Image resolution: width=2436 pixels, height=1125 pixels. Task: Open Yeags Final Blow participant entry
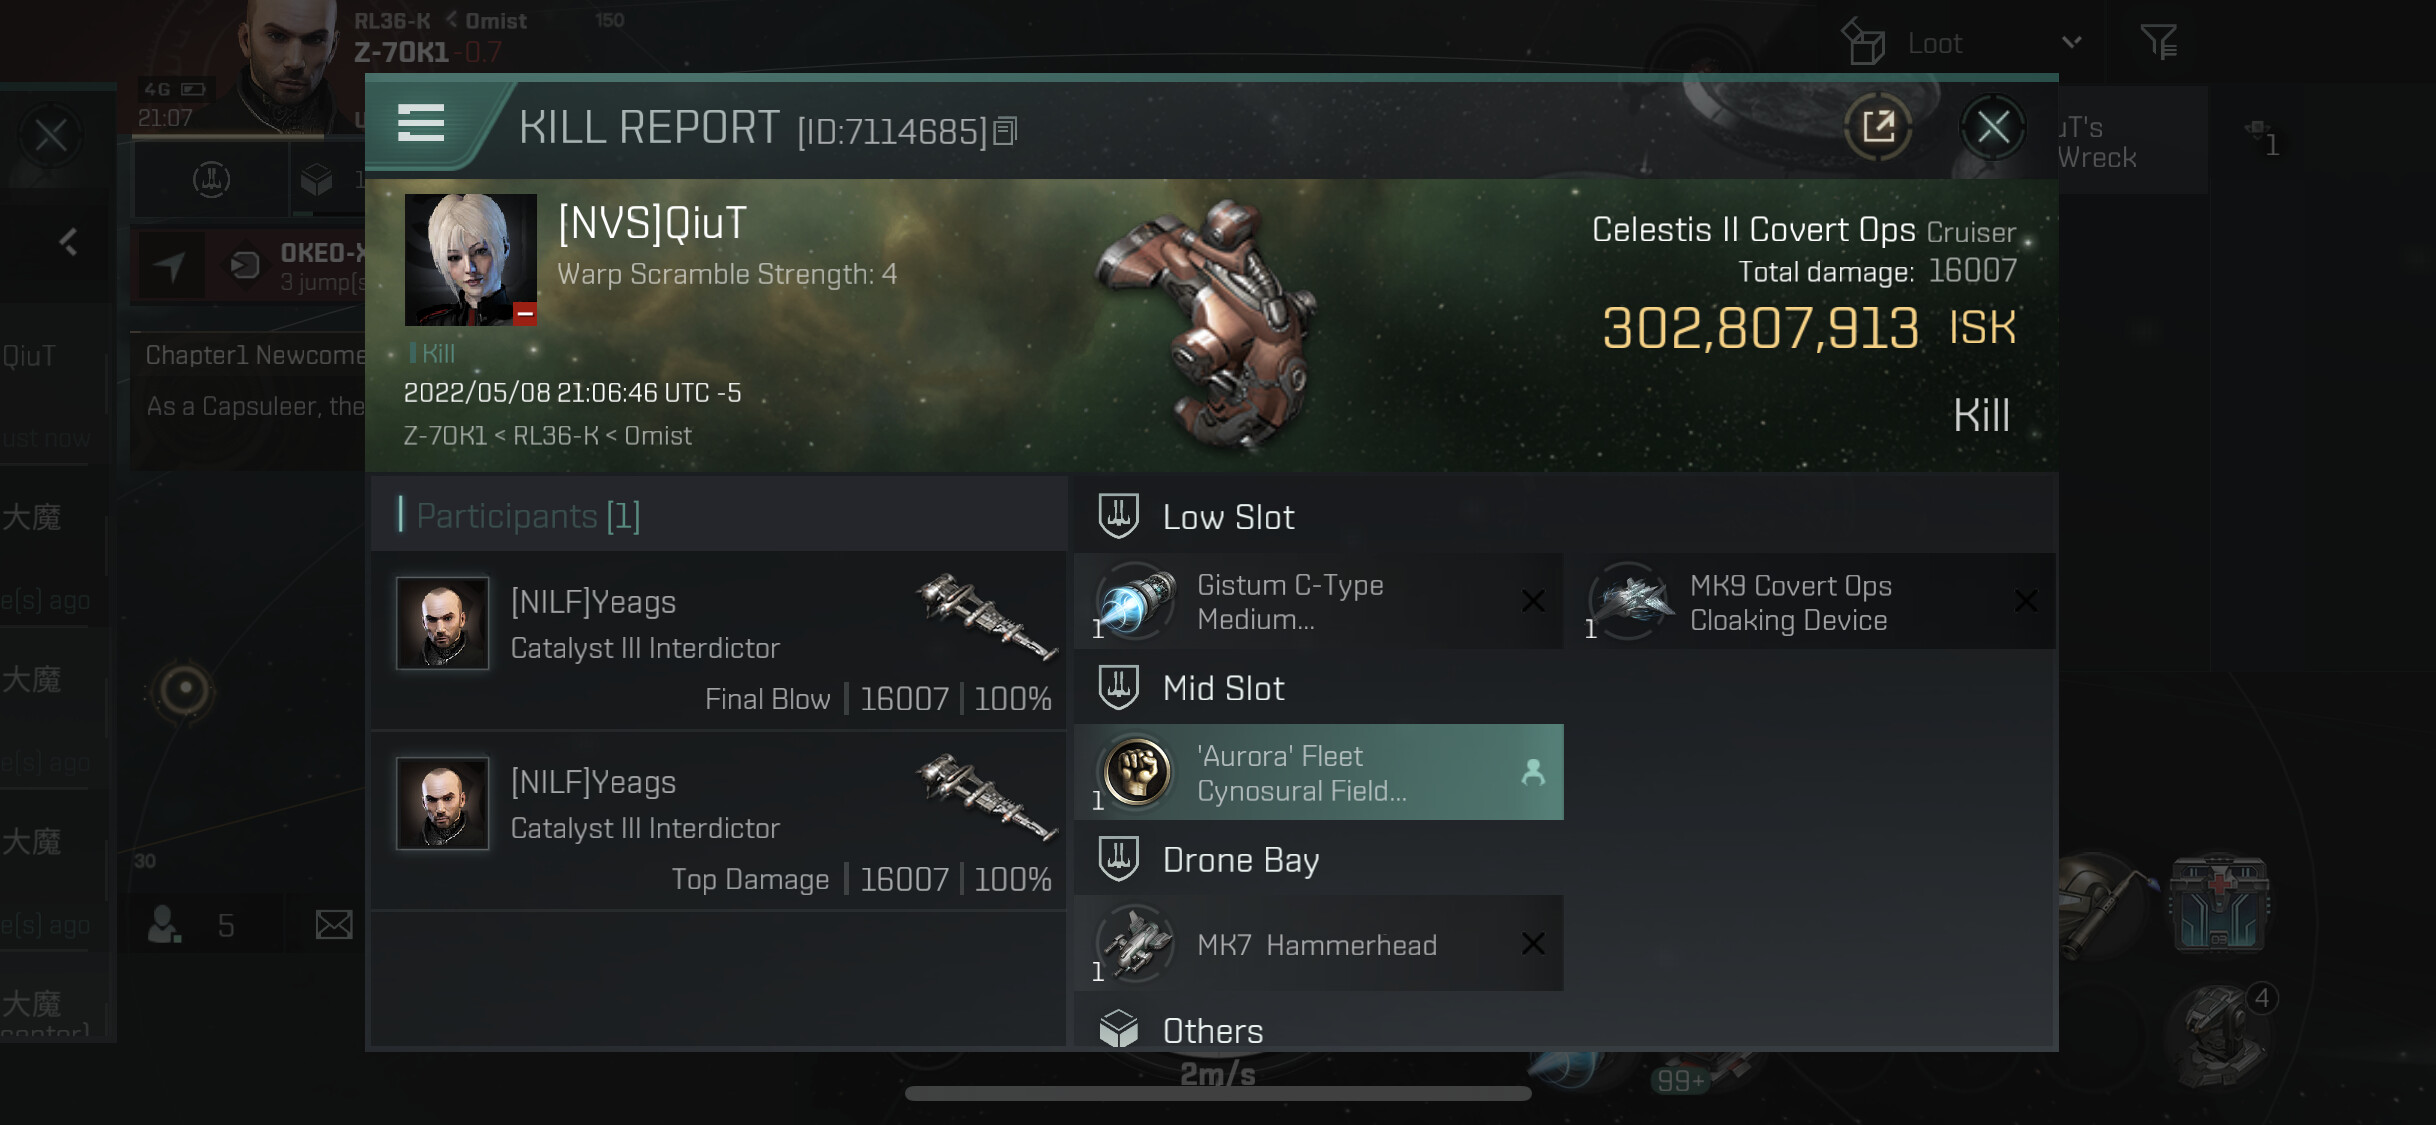point(718,640)
